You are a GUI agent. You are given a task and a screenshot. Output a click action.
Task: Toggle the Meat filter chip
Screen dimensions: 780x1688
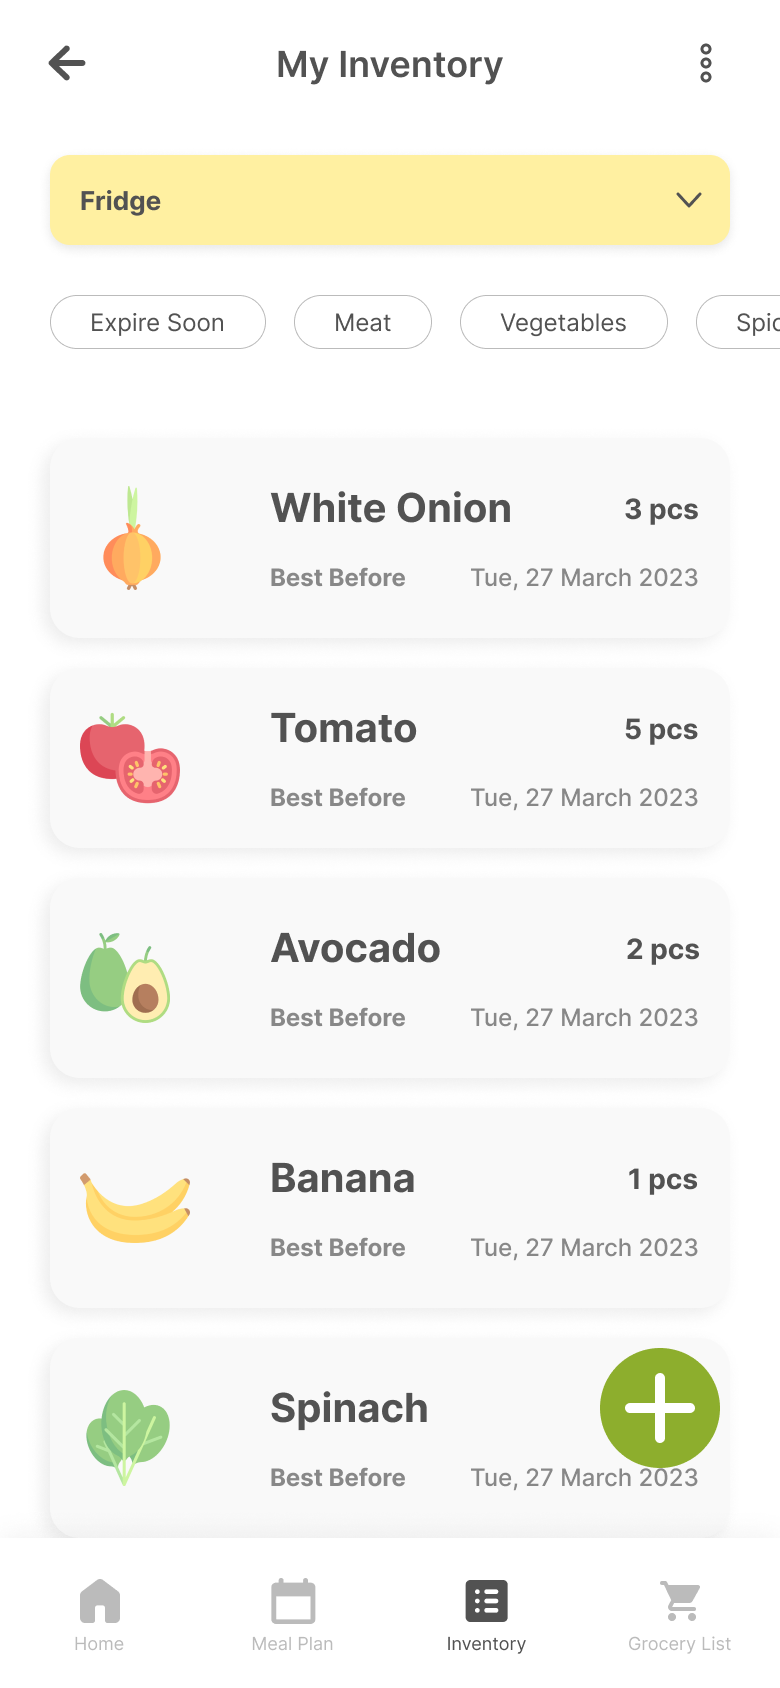pos(362,322)
